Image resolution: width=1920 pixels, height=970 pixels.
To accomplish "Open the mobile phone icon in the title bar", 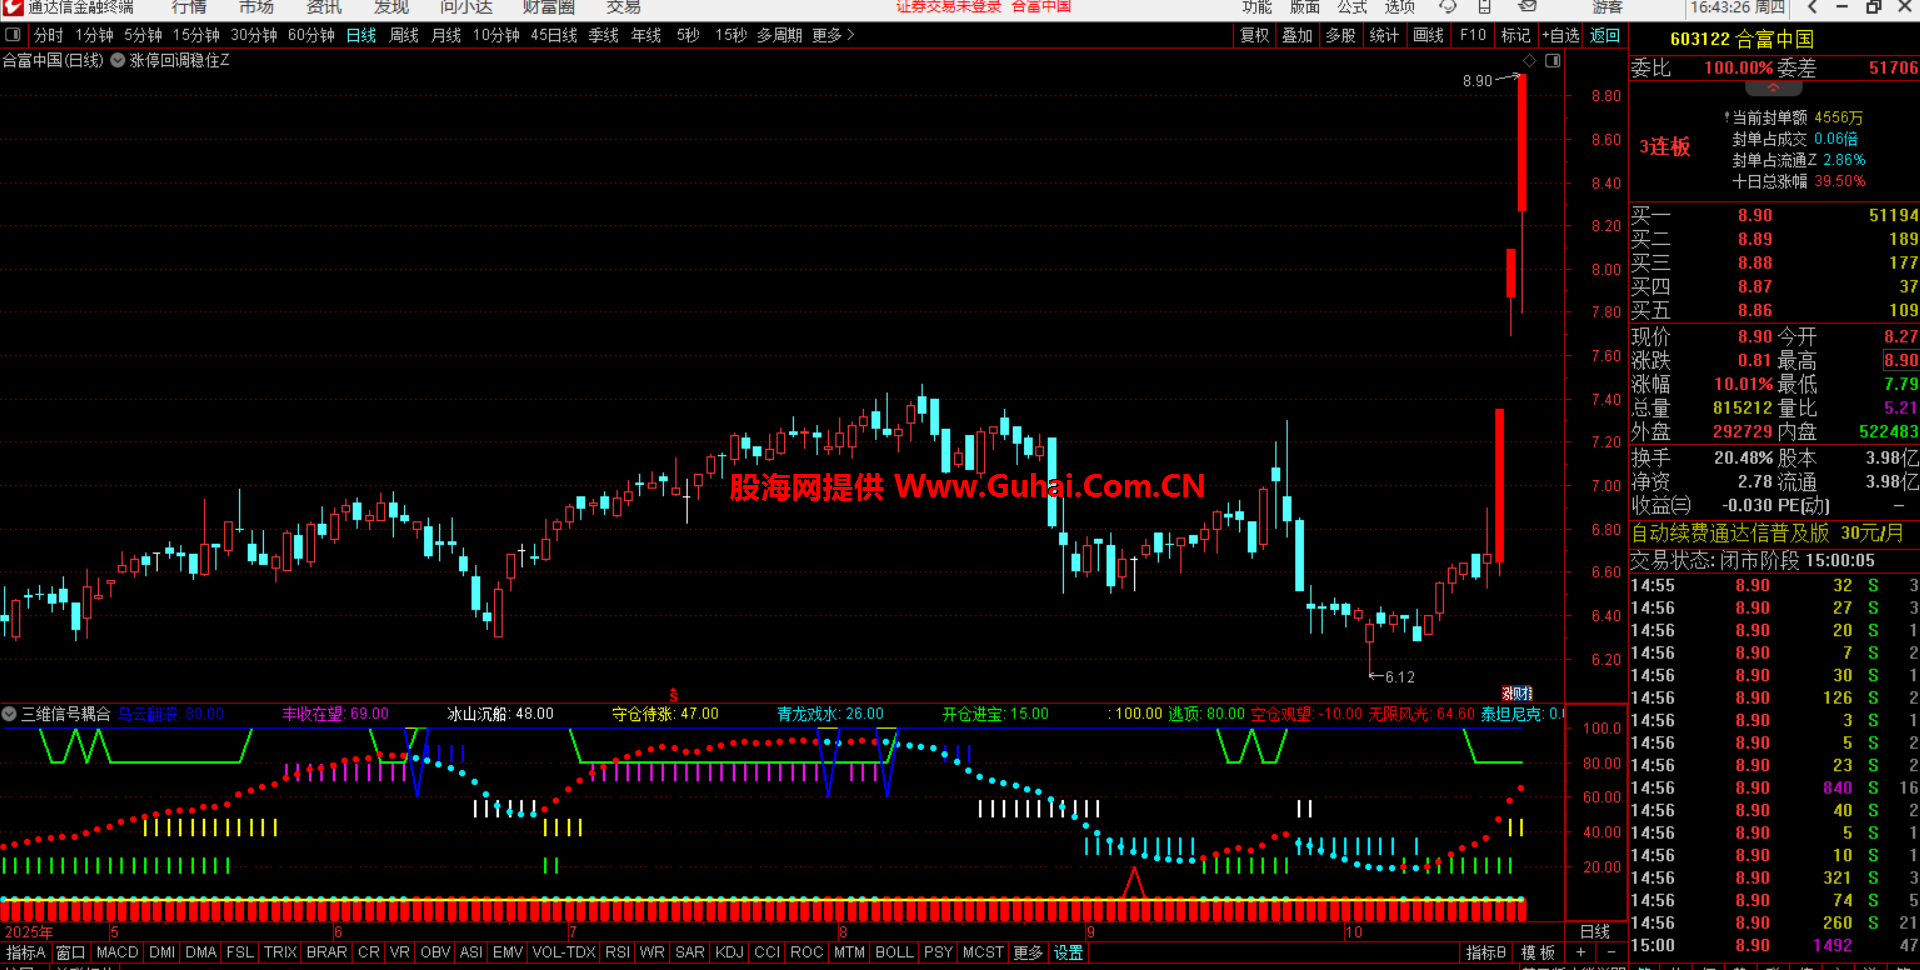I will click(1485, 7).
